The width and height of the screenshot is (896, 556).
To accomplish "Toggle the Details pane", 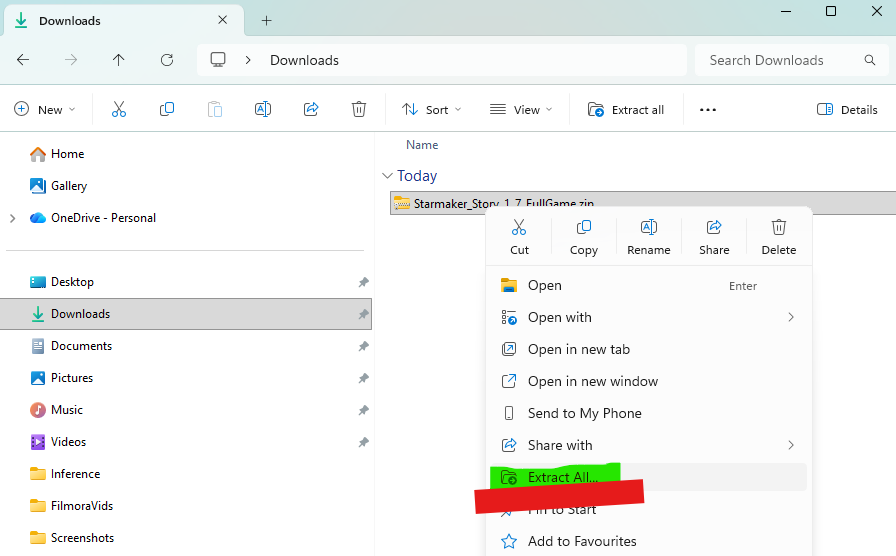I will tap(847, 110).
